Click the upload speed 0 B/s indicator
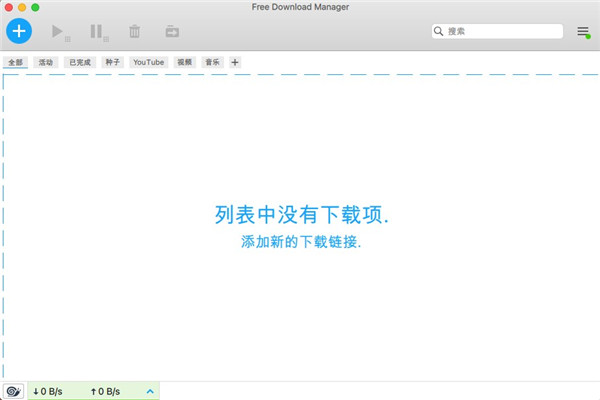 coord(105,391)
